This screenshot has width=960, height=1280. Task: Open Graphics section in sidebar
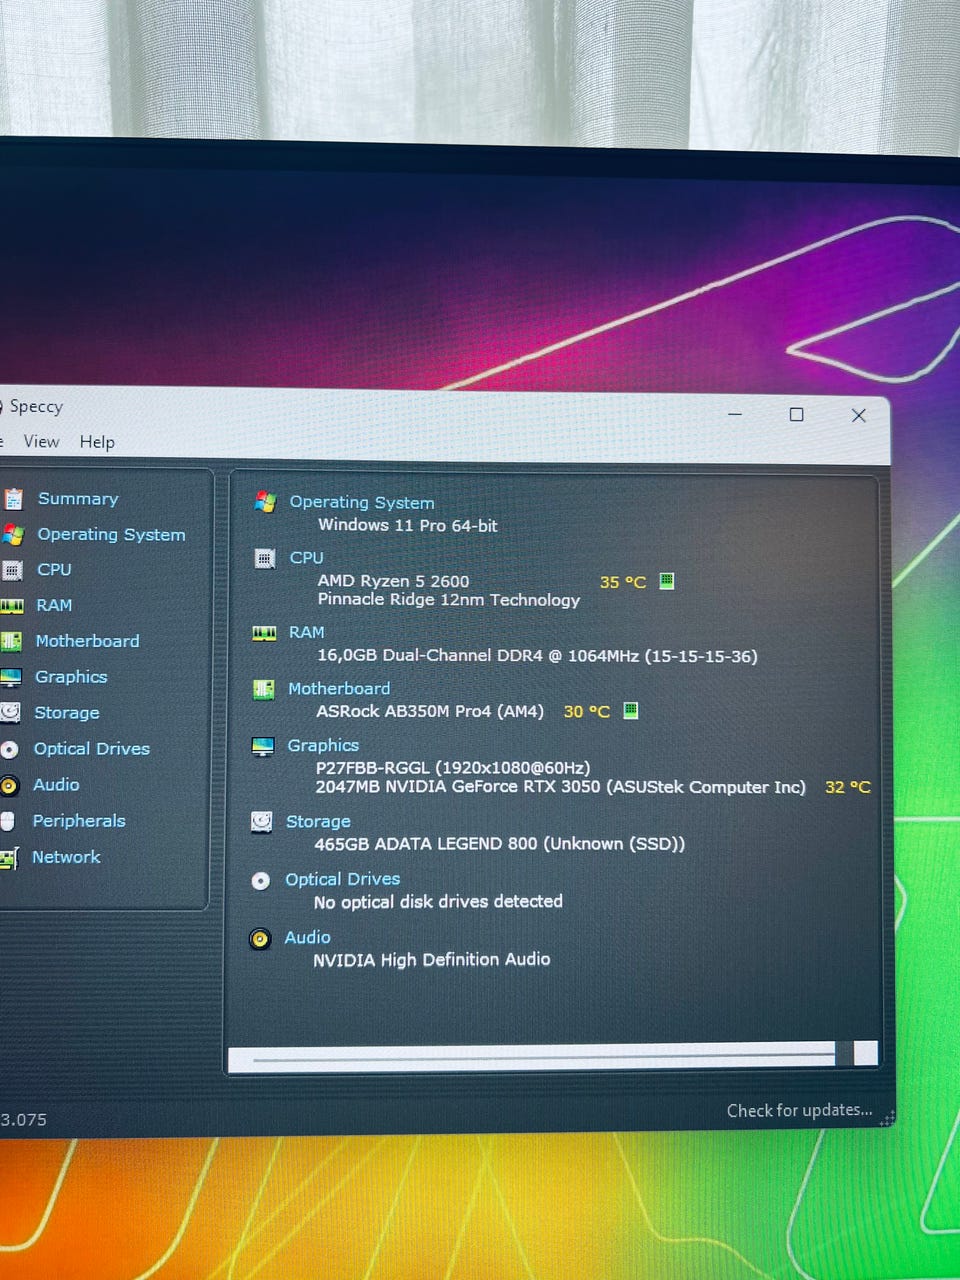point(71,677)
